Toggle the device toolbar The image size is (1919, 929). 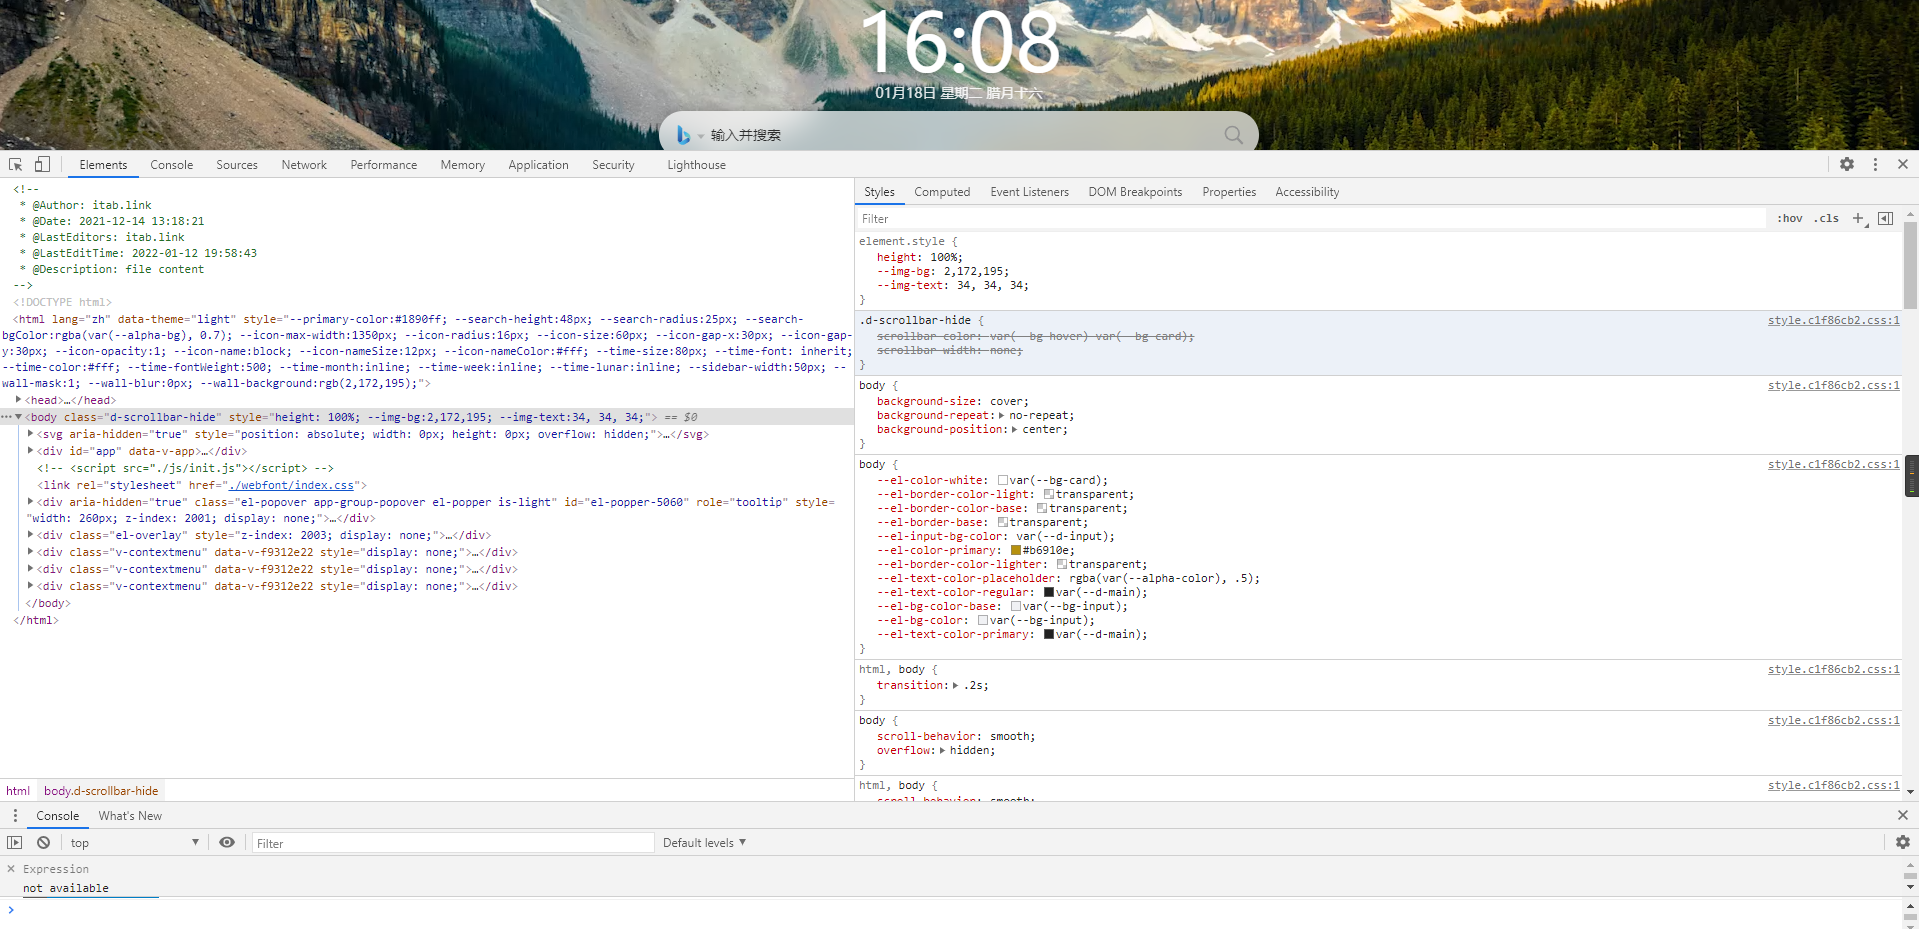click(x=42, y=165)
